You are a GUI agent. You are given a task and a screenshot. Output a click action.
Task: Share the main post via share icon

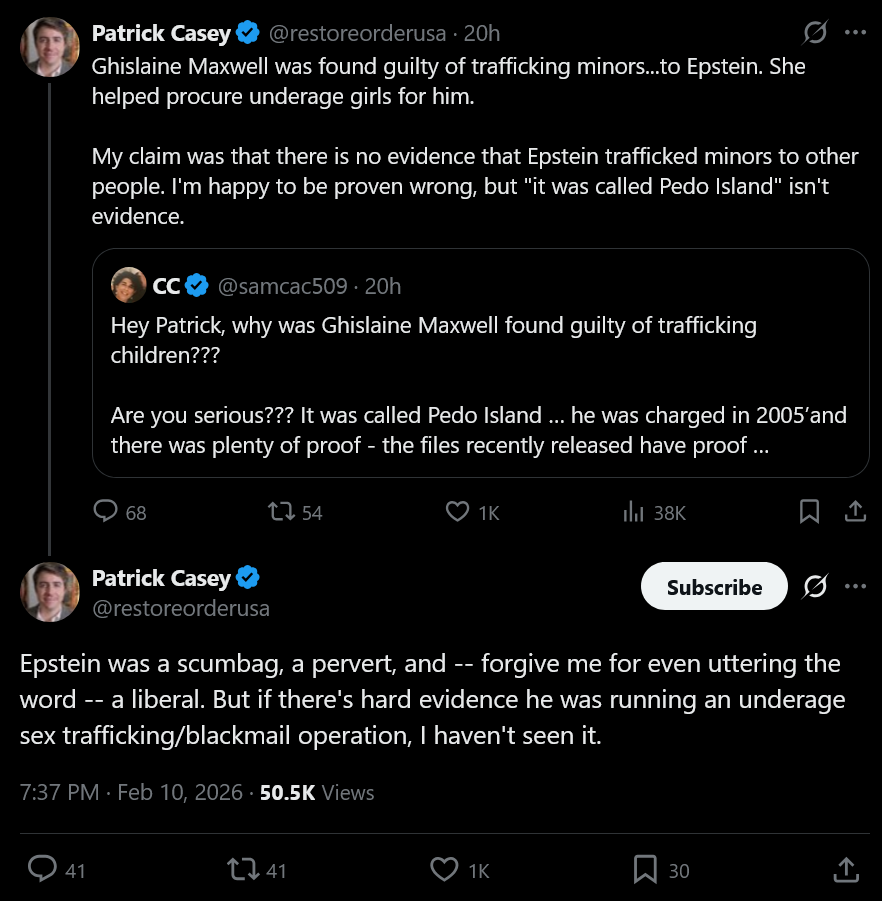tap(846, 869)
